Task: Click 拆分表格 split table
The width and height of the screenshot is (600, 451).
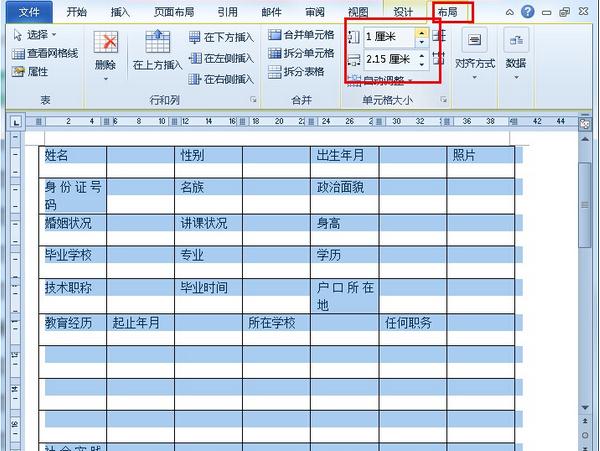Action: pyautogui.click(x=296, y=72)
